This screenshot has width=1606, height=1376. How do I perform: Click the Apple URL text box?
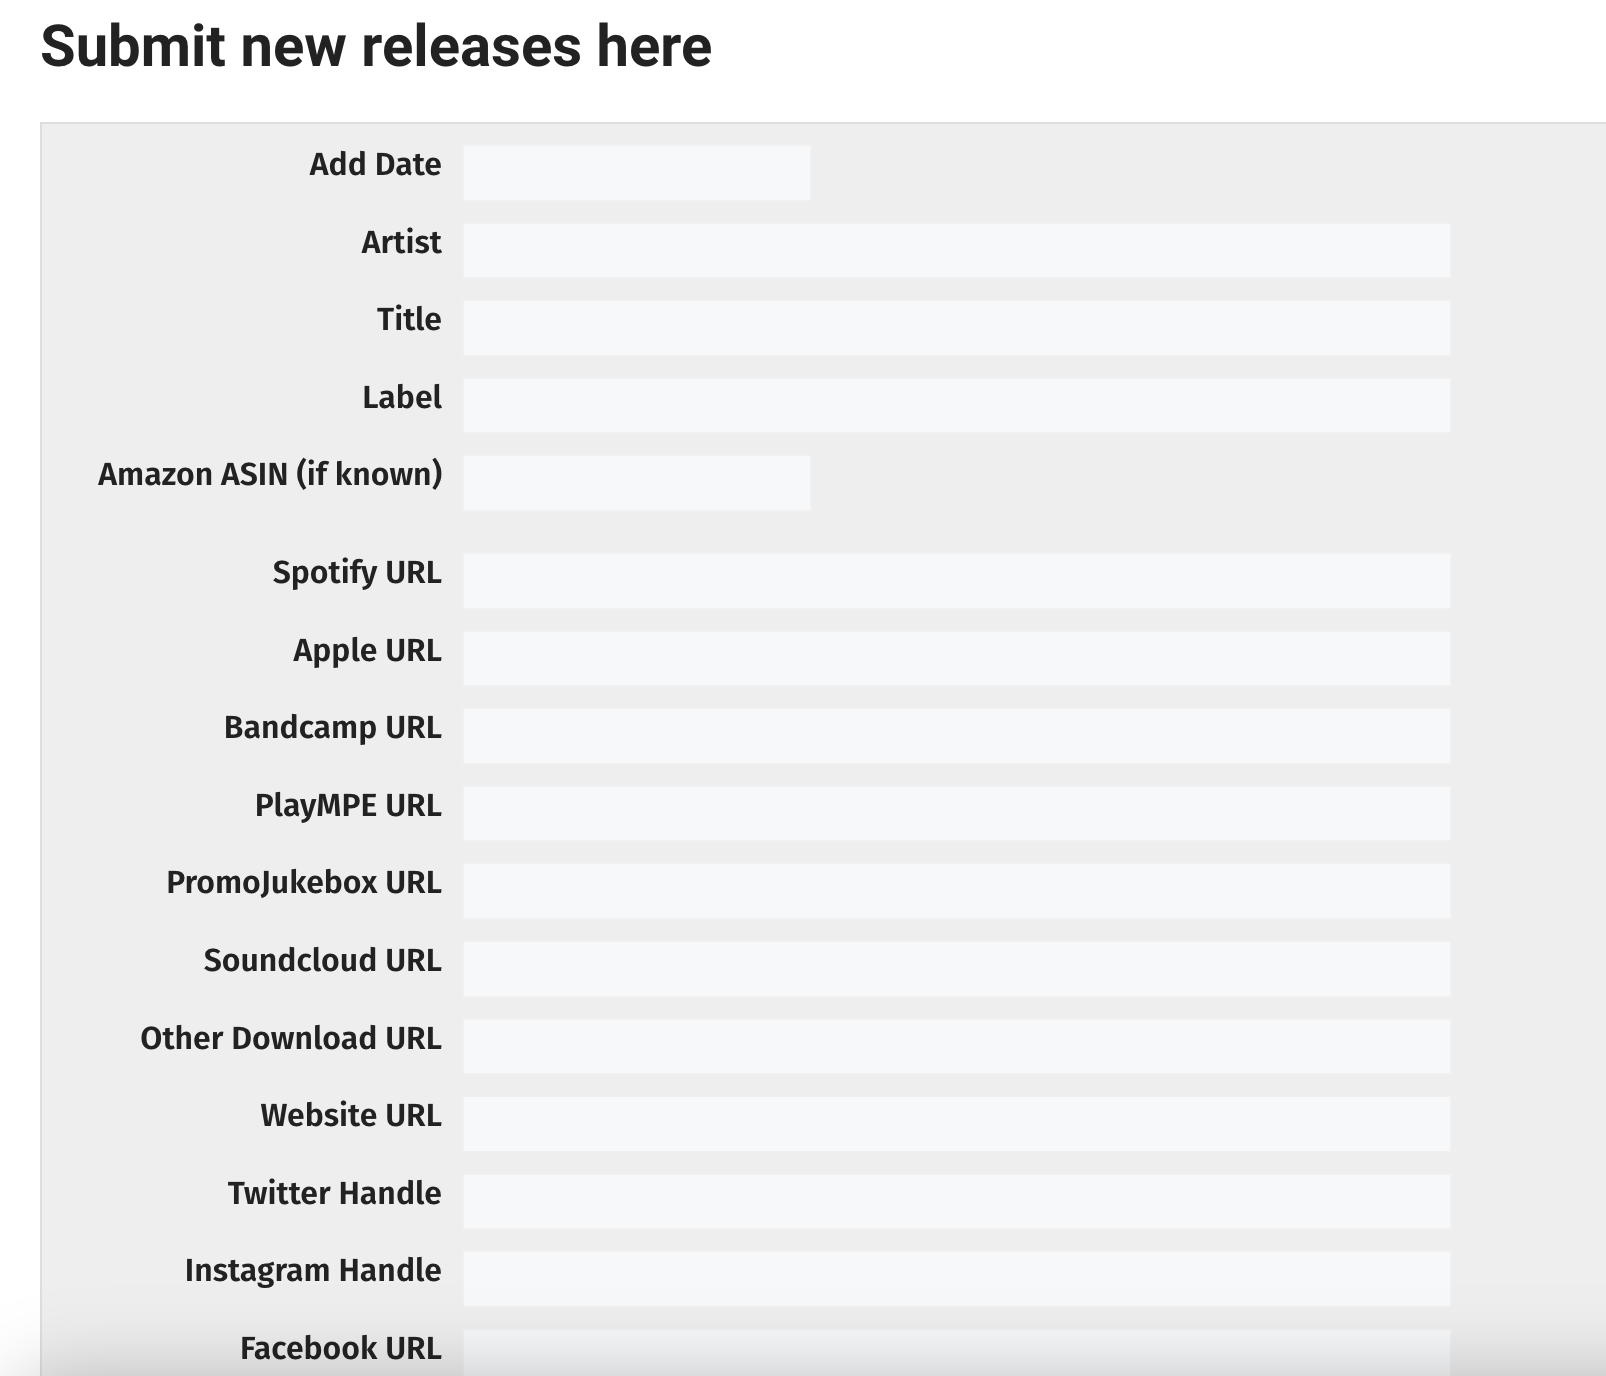click(956, 658)
